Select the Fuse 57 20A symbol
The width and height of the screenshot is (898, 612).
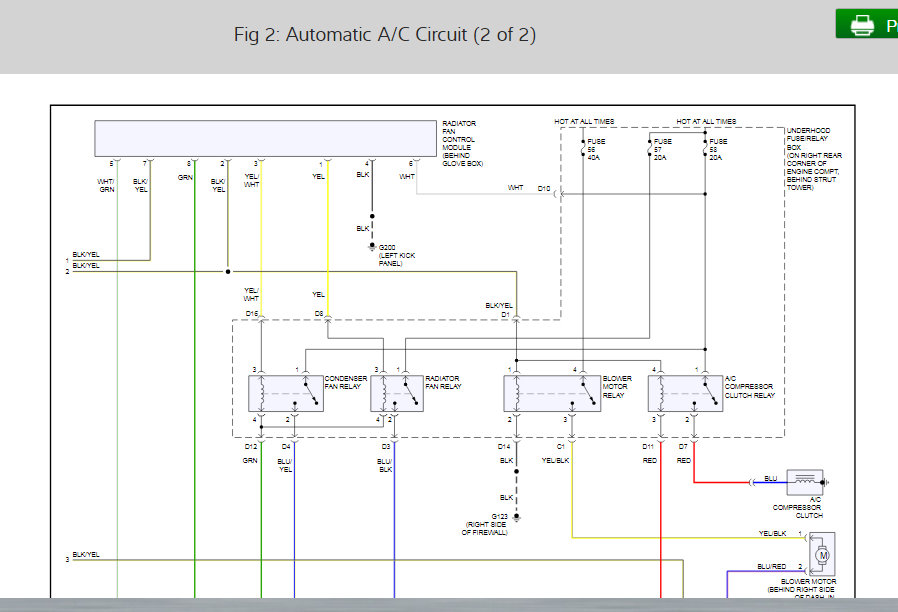[650, 149]
